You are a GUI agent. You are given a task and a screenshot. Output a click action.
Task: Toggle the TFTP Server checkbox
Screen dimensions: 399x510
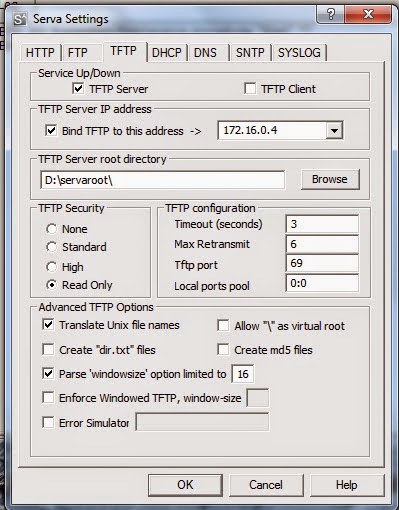78,89
